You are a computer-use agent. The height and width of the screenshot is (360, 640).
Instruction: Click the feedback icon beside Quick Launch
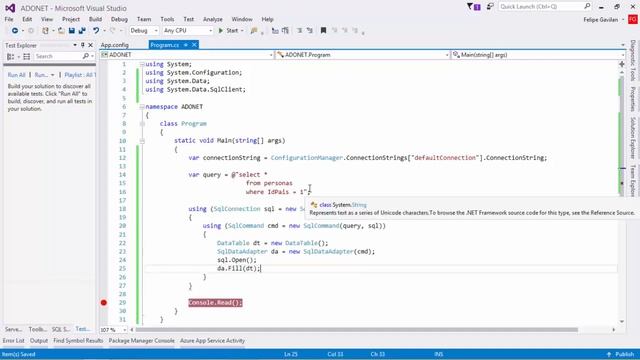pyautogui.click(x=490, y=7)
